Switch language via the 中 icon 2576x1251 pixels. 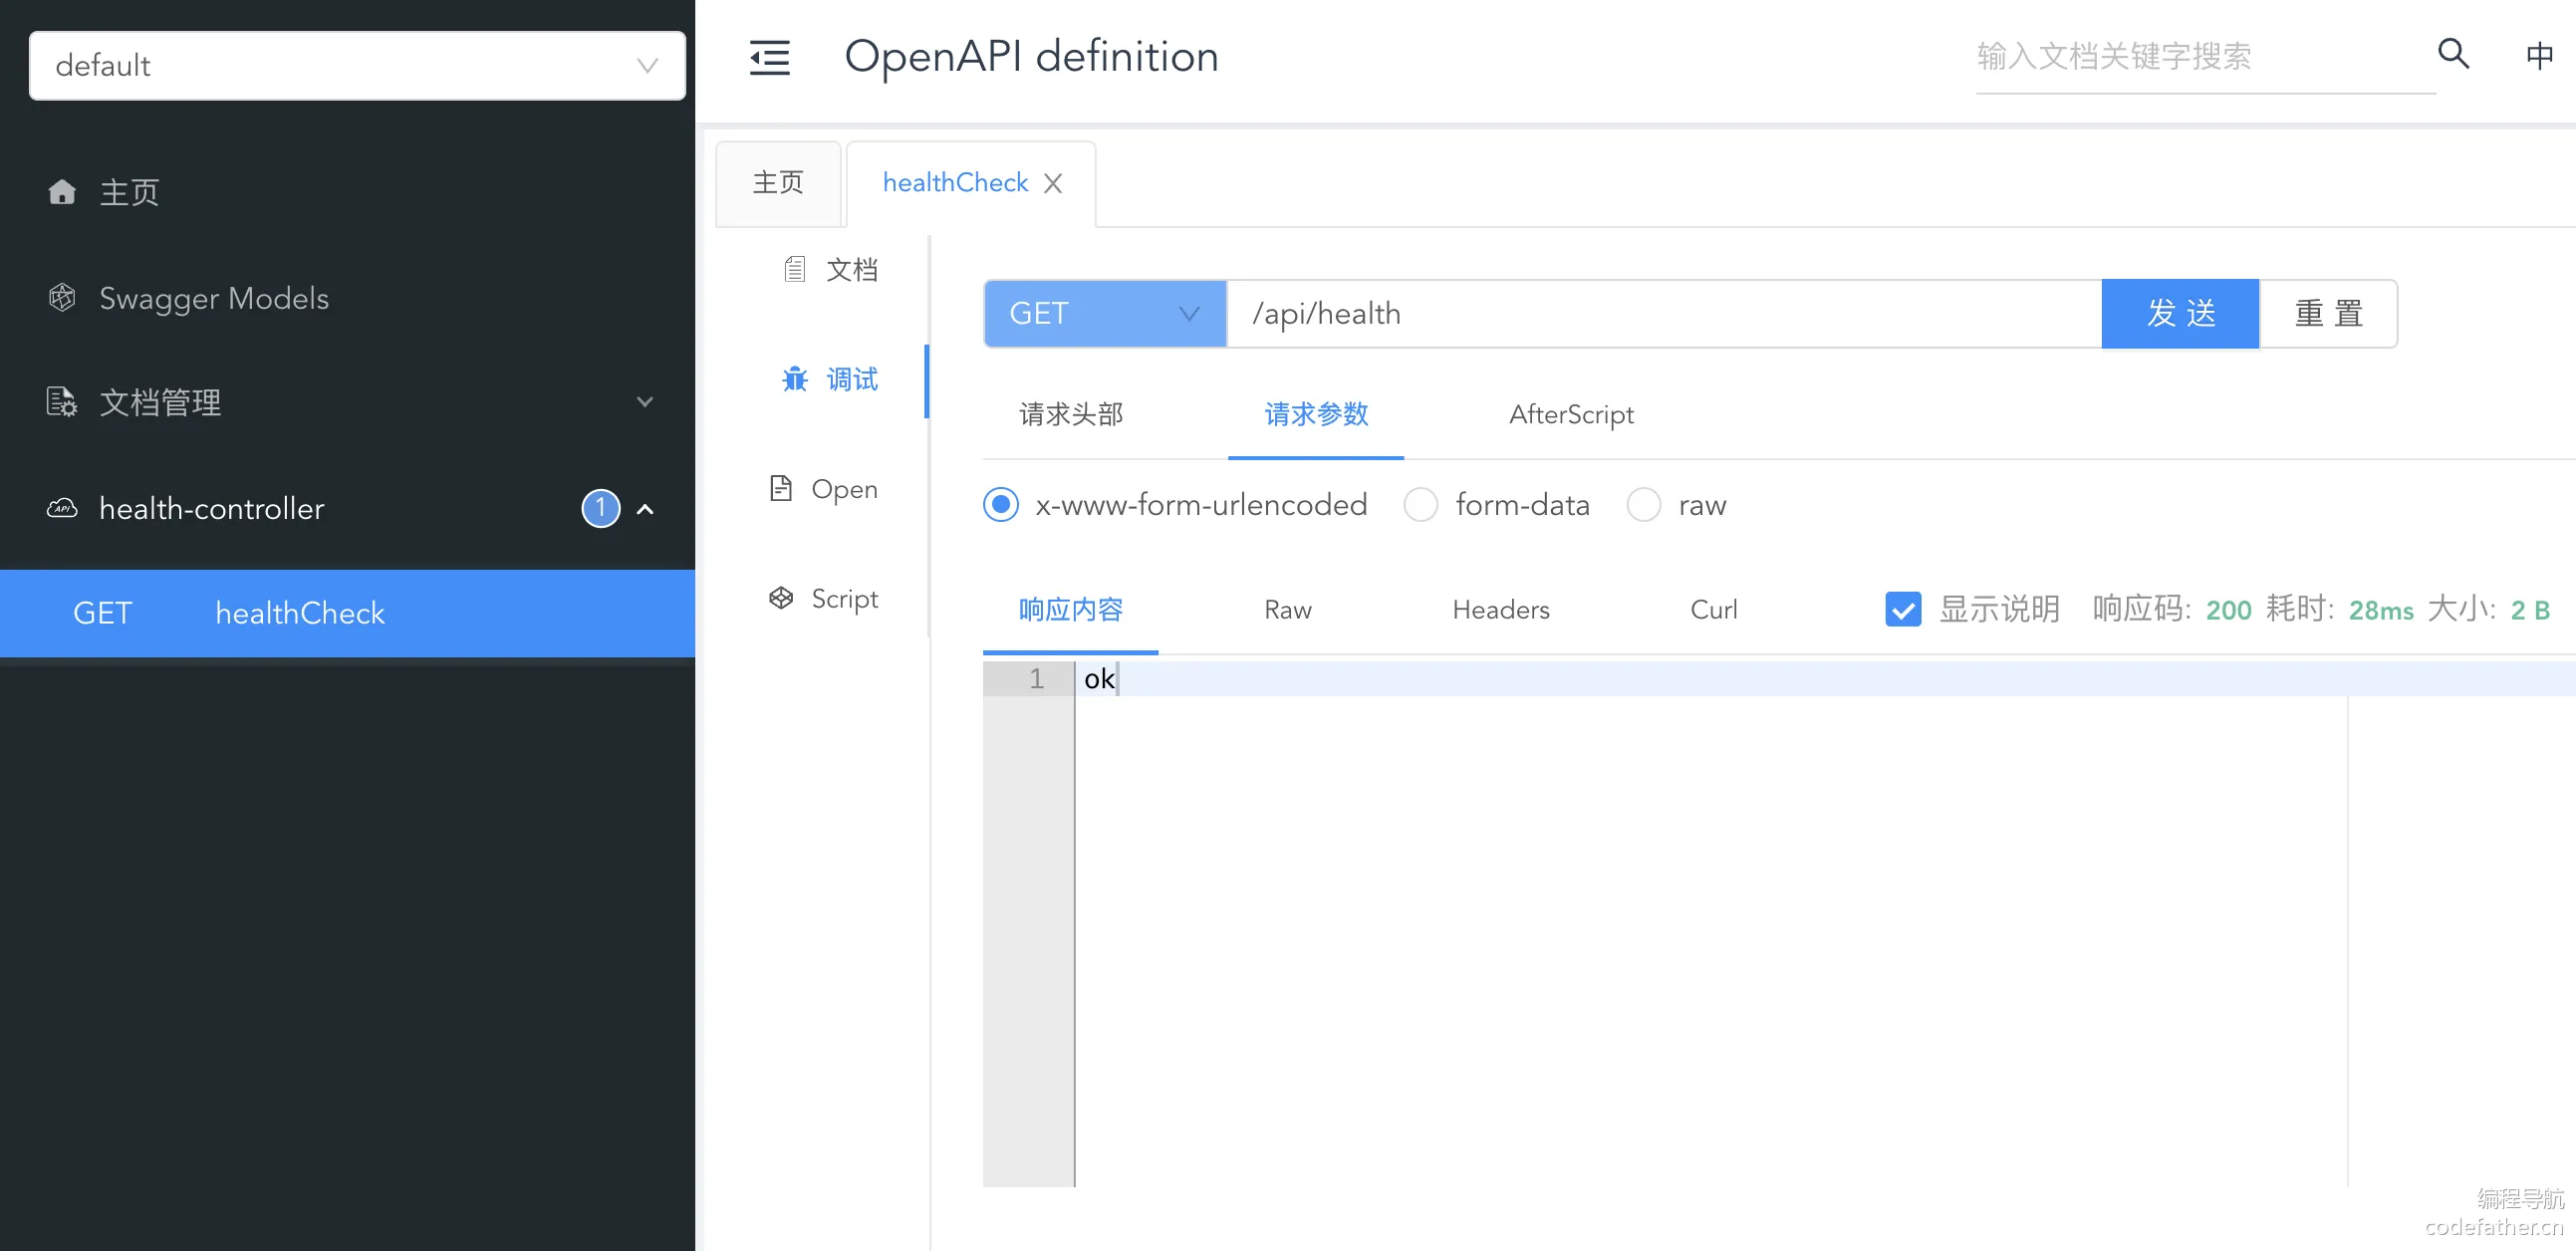pos(2538,55)
